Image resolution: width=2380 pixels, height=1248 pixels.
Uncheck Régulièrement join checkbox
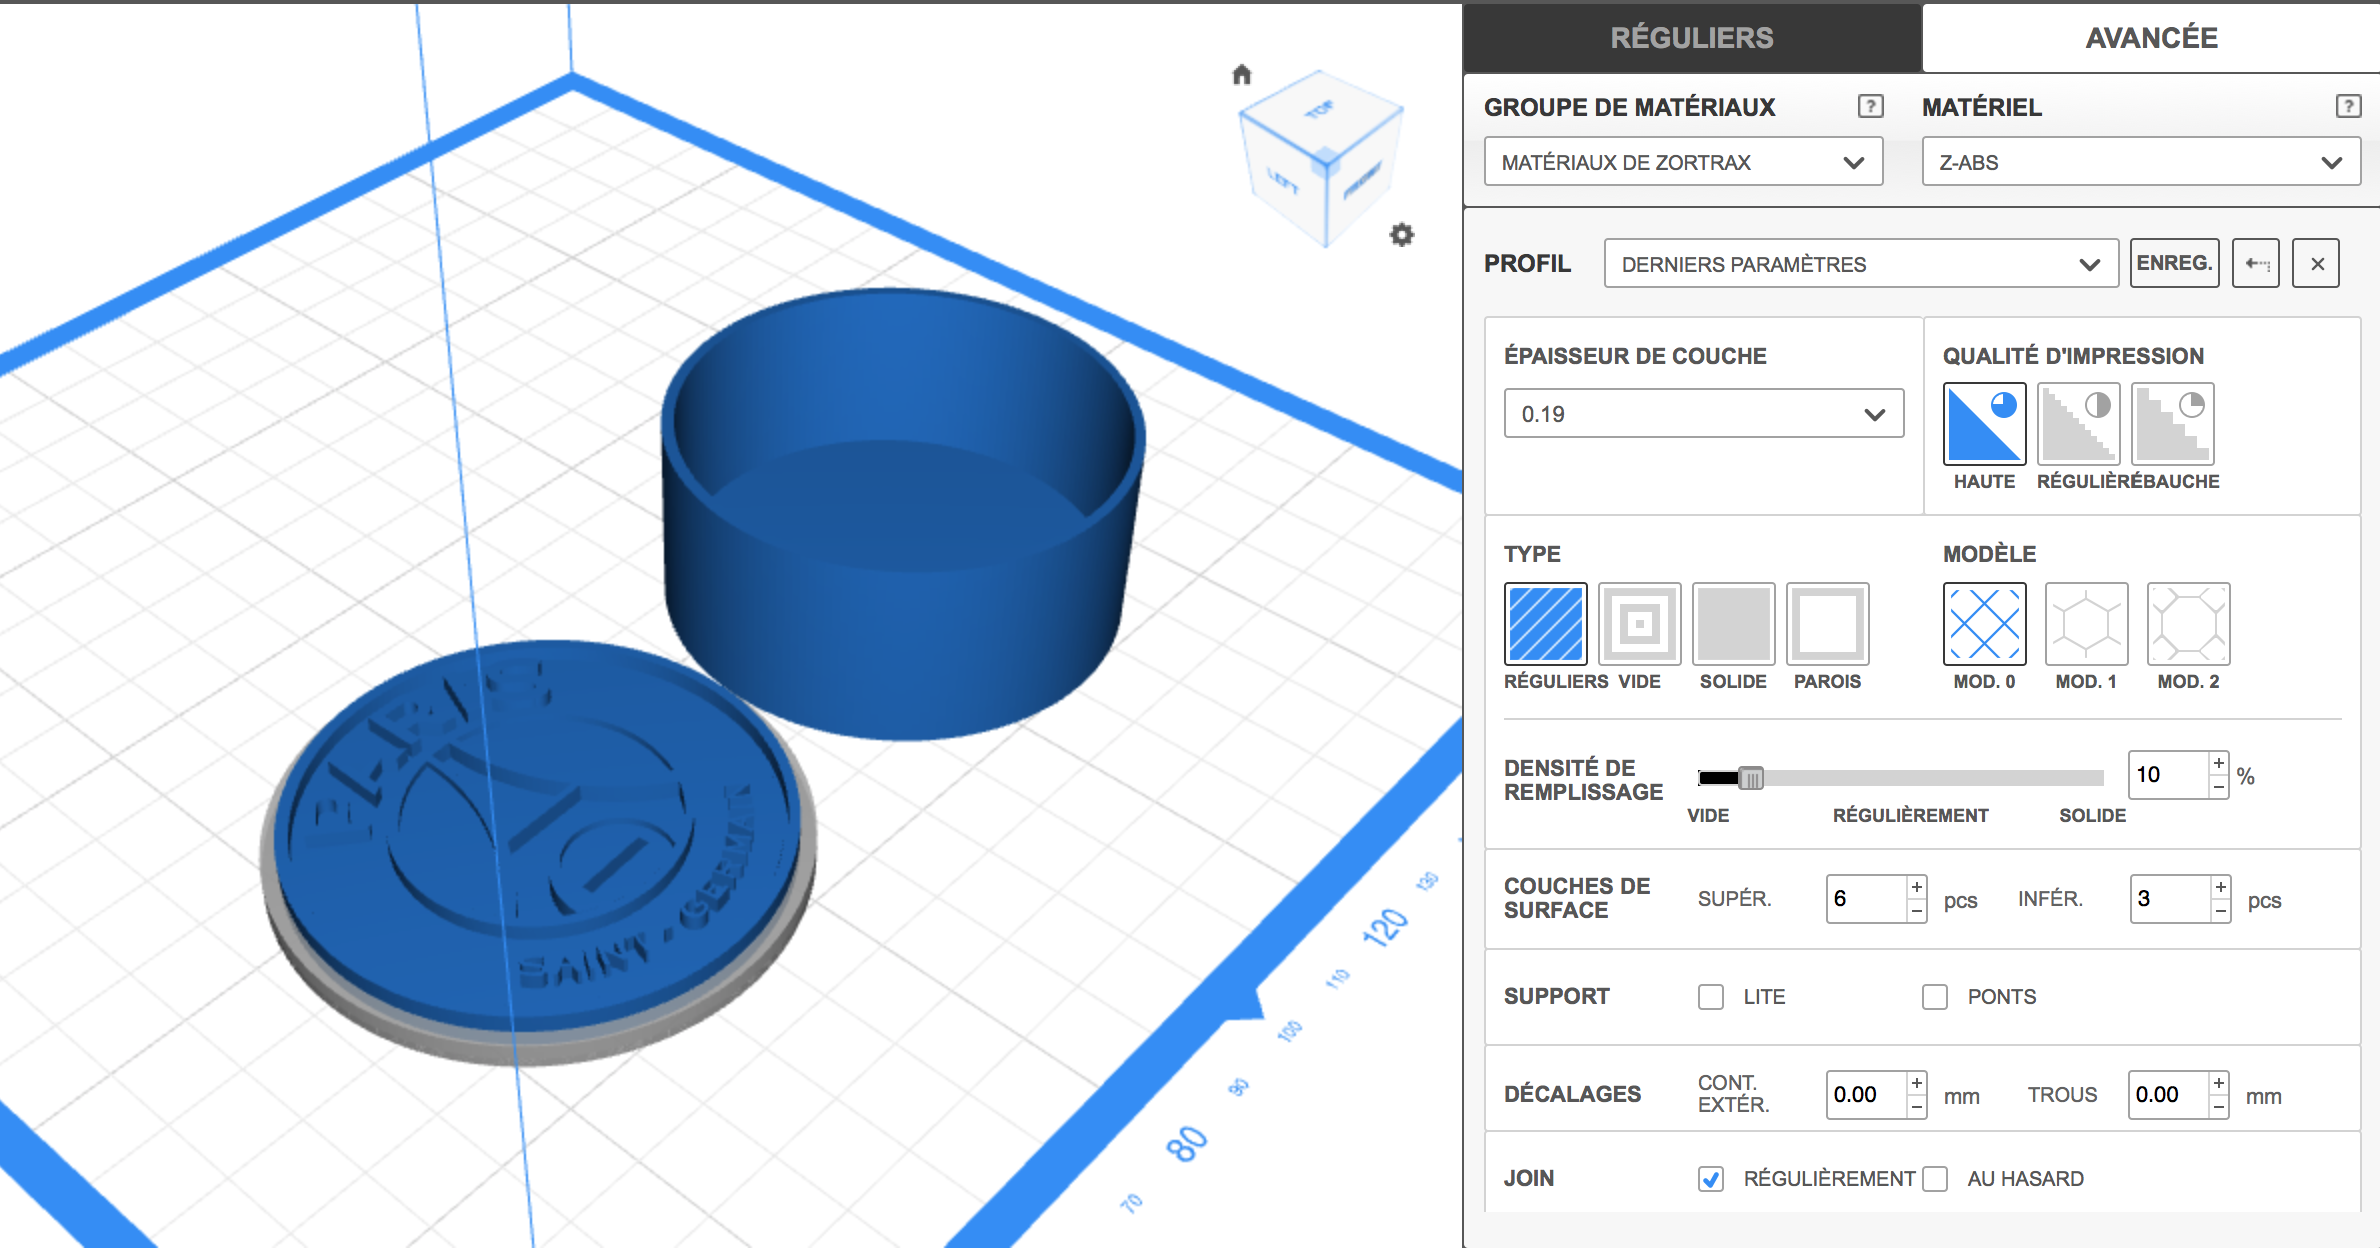[x=1711, y=1179]
